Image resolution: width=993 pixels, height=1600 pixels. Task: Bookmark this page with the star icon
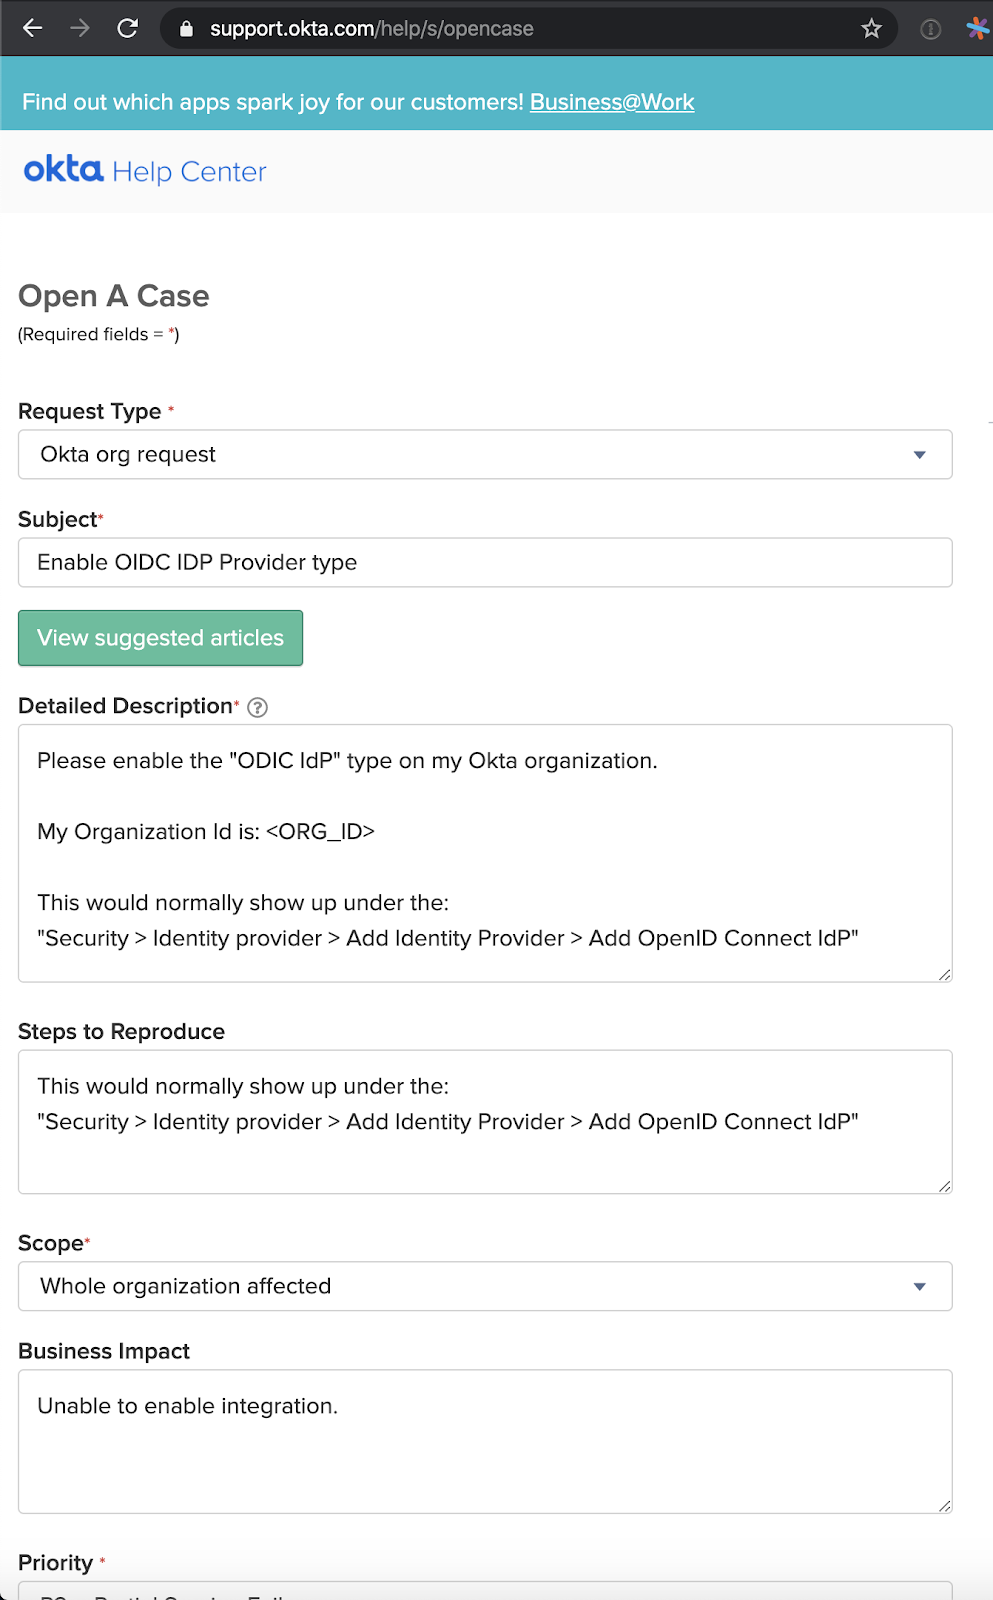(871, 29)
